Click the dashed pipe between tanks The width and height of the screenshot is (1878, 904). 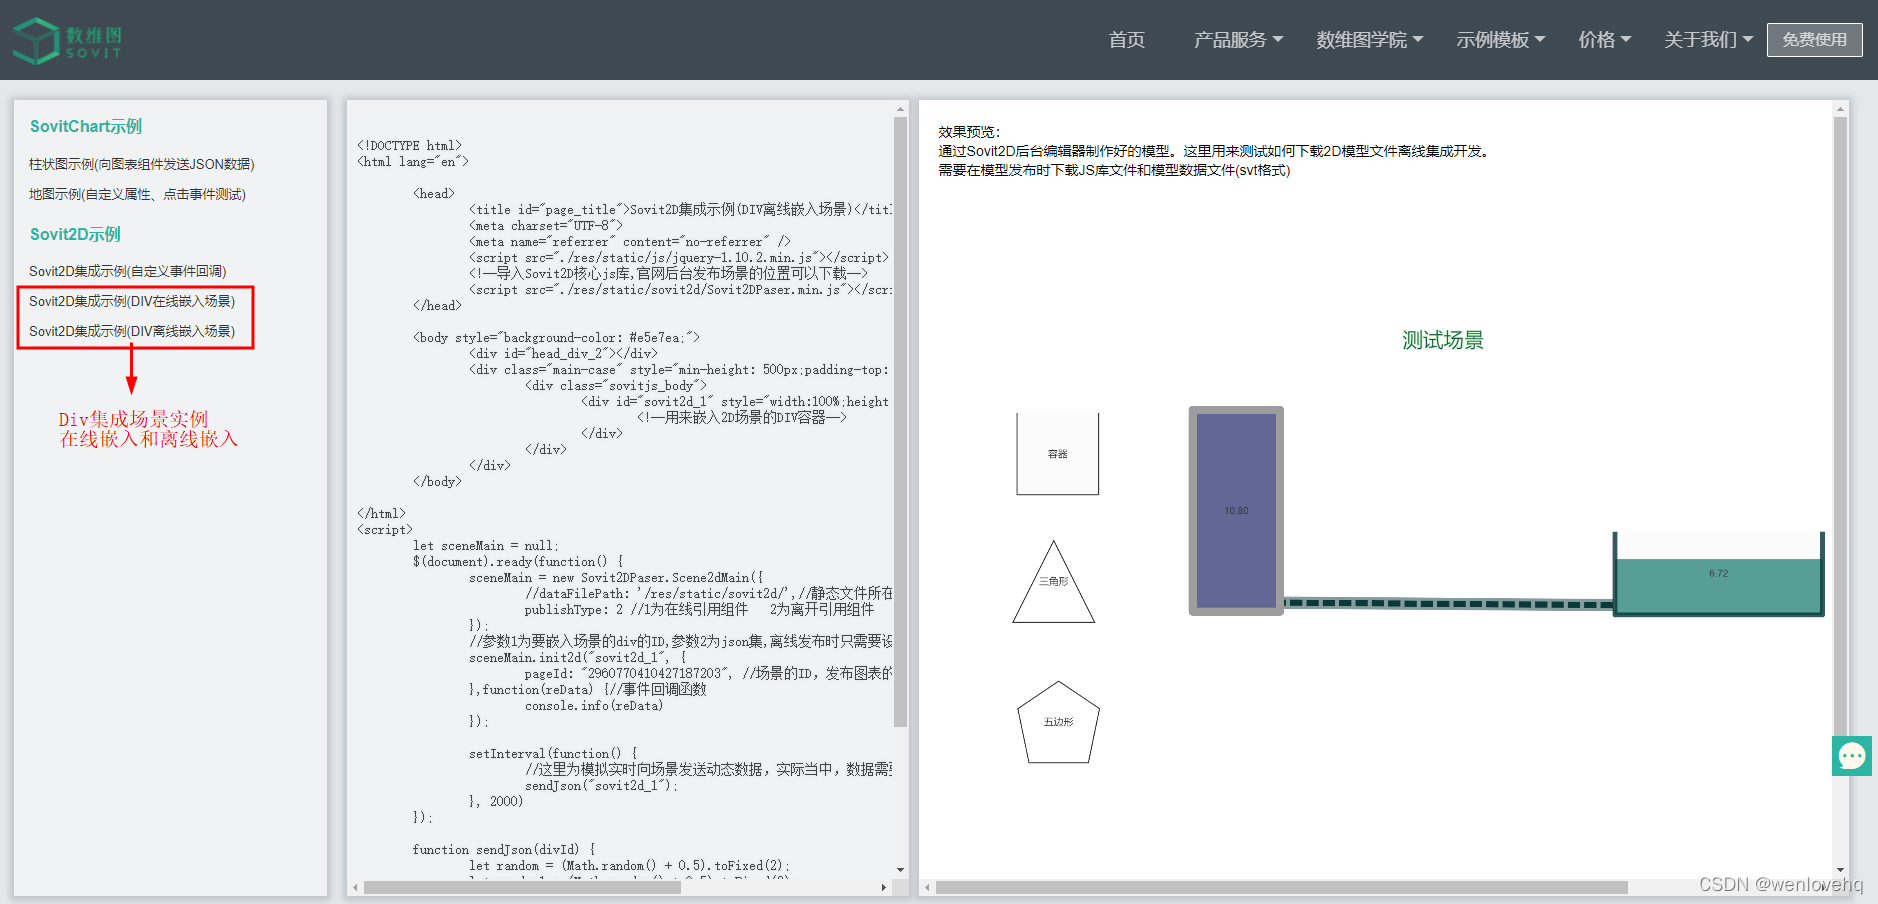coord(1448,603)
